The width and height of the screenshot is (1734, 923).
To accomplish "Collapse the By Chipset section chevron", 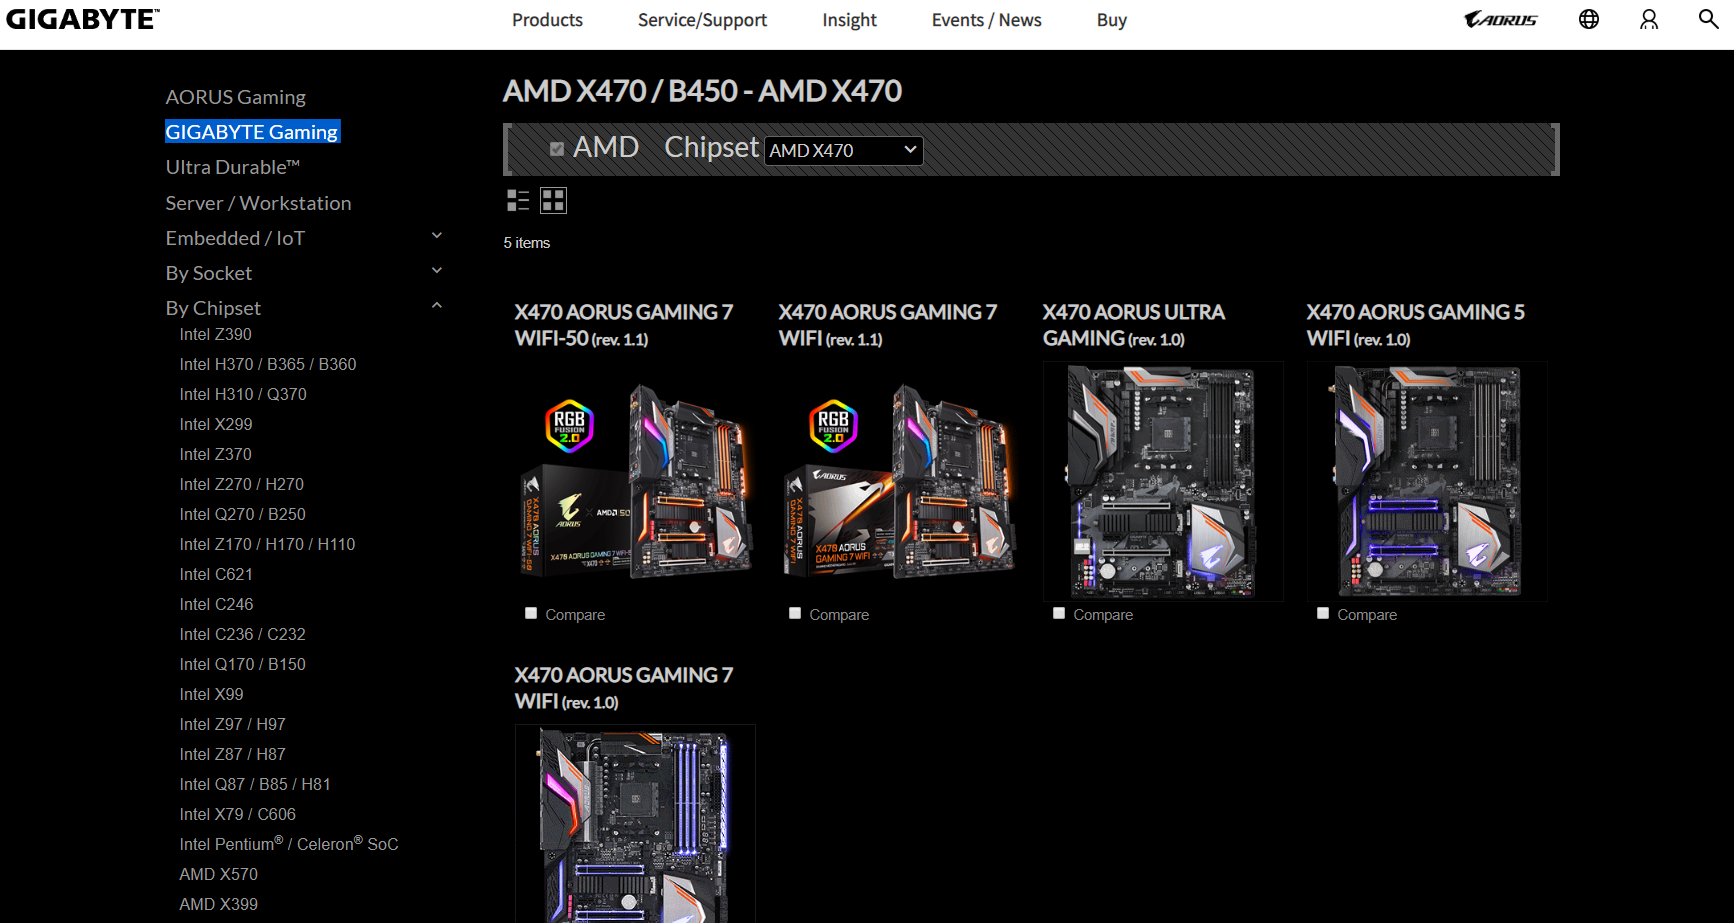I will [x=437, y=306].
